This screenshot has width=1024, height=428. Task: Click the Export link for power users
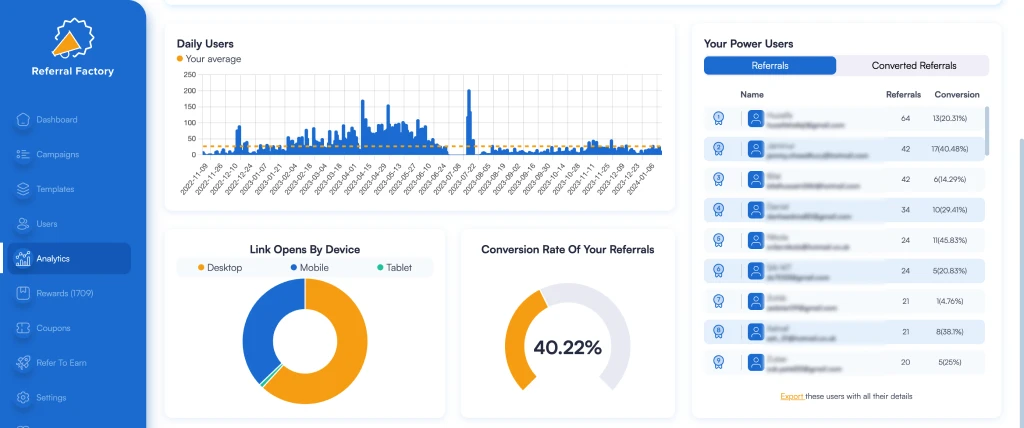click(792, 396)
